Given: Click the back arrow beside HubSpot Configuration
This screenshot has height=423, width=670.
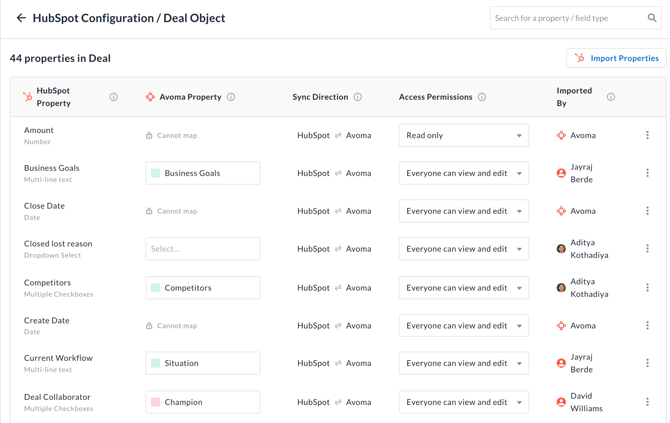Looking at the screenshot, I should [x=20, y=18].
